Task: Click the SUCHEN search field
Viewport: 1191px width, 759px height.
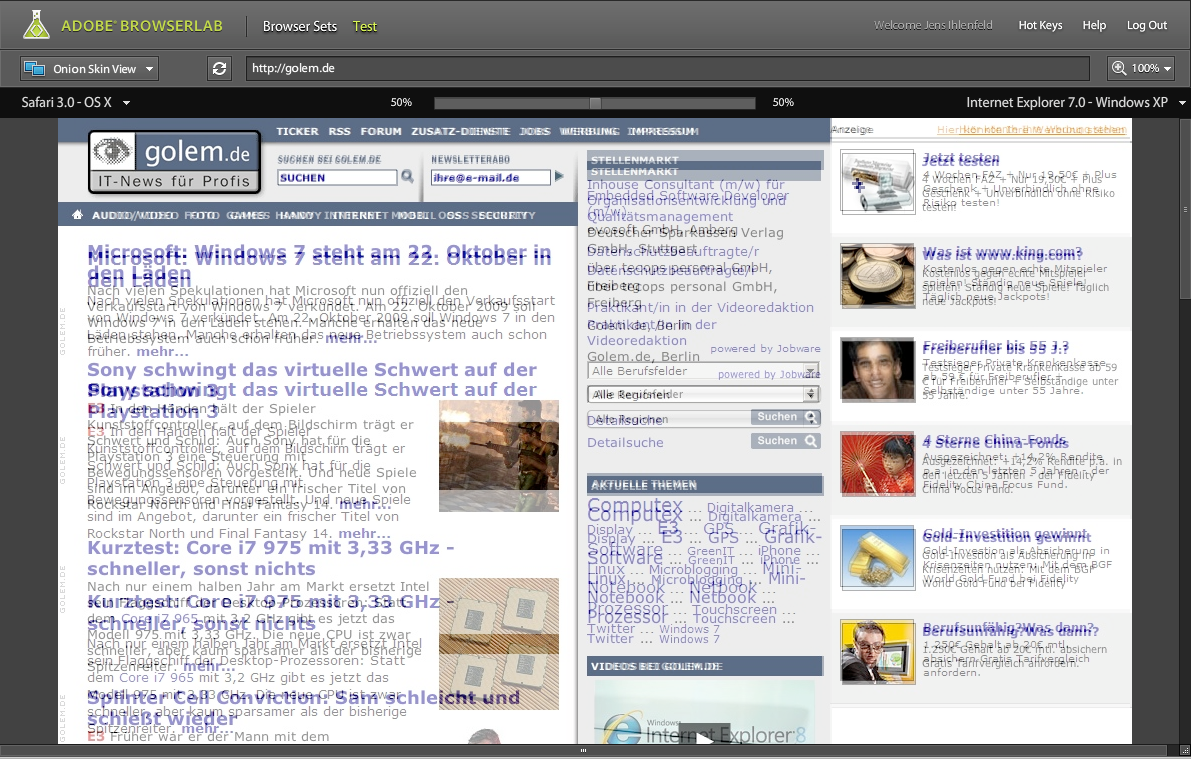Action: (x=337, y=177)
